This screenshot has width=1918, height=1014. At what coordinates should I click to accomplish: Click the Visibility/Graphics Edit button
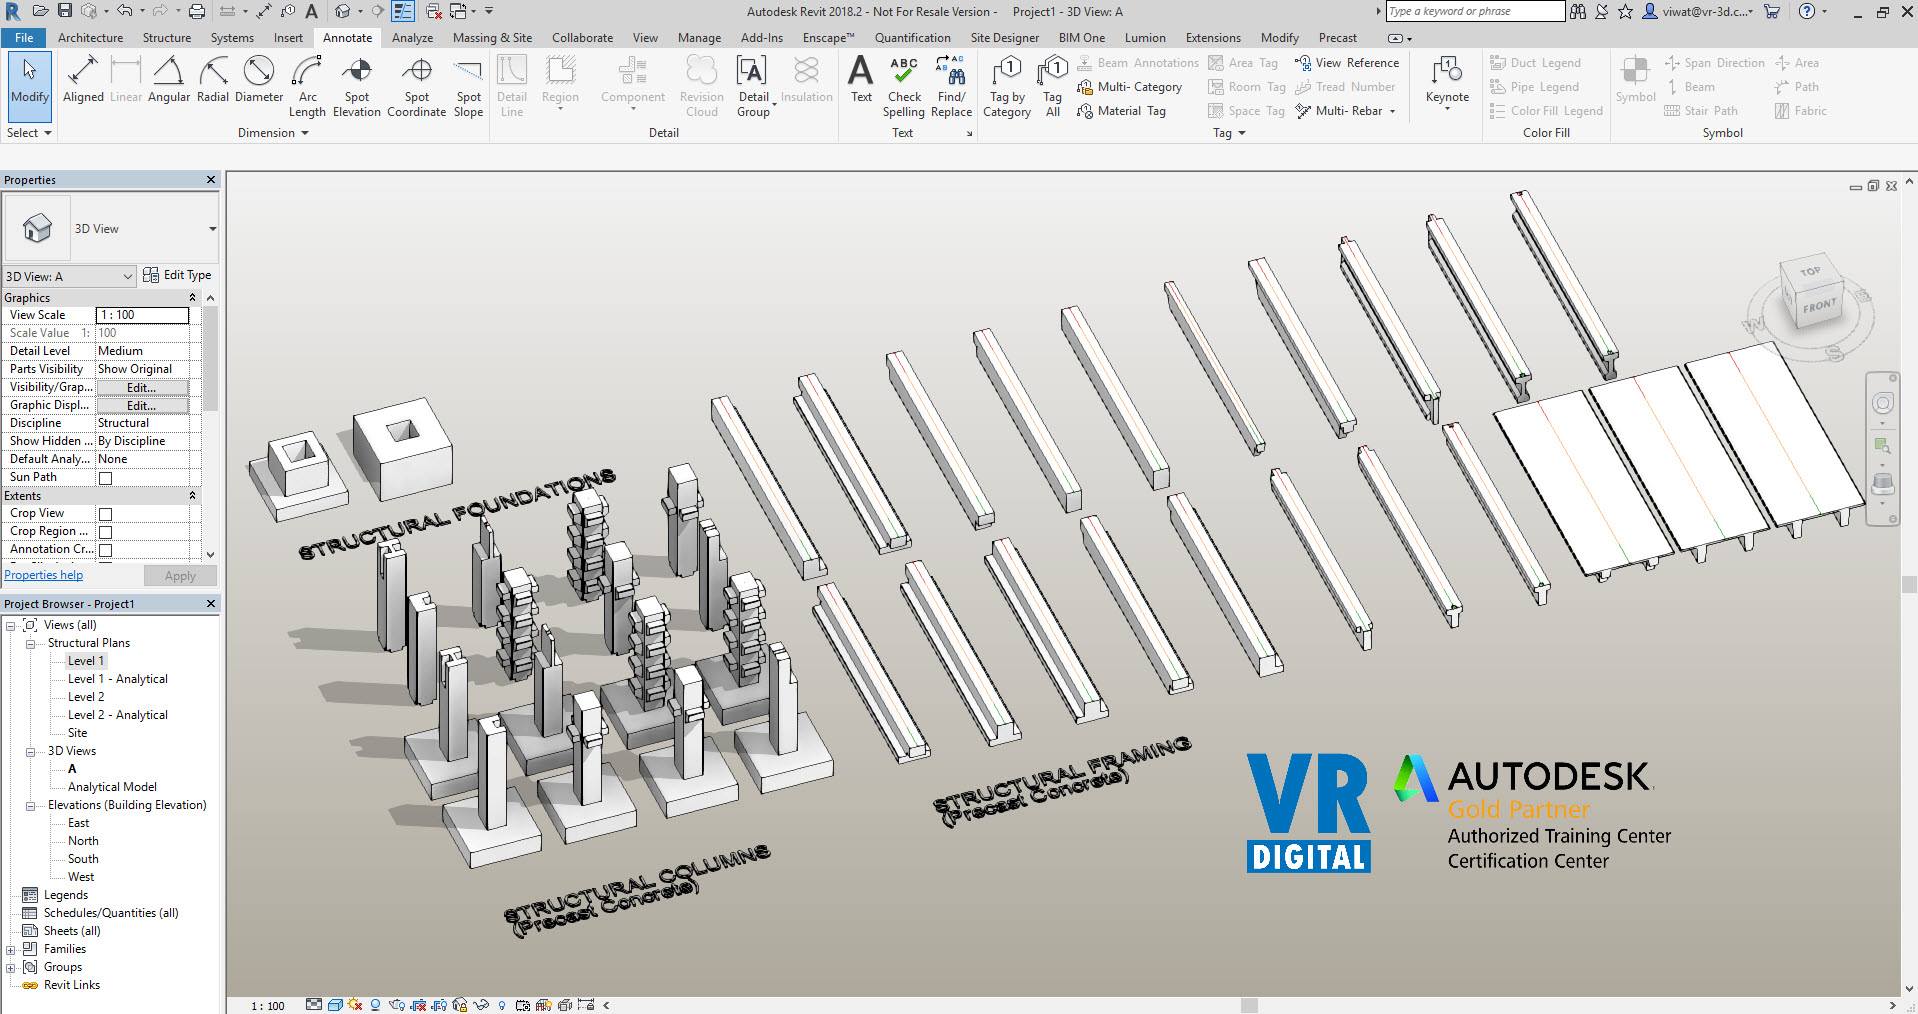[x=142, y=387]
